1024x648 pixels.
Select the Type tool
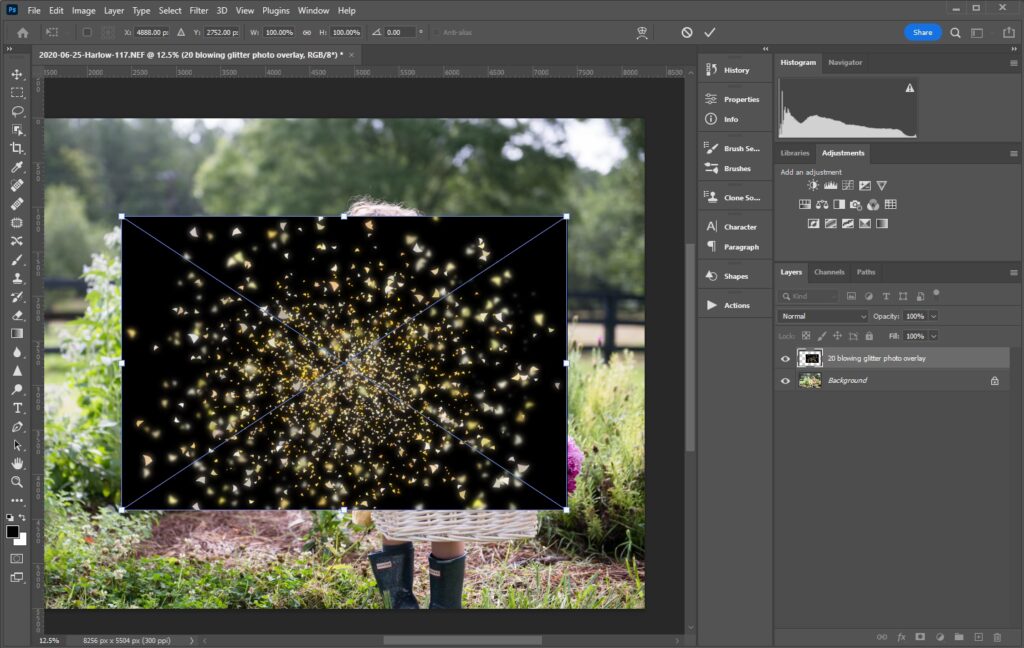17,408
